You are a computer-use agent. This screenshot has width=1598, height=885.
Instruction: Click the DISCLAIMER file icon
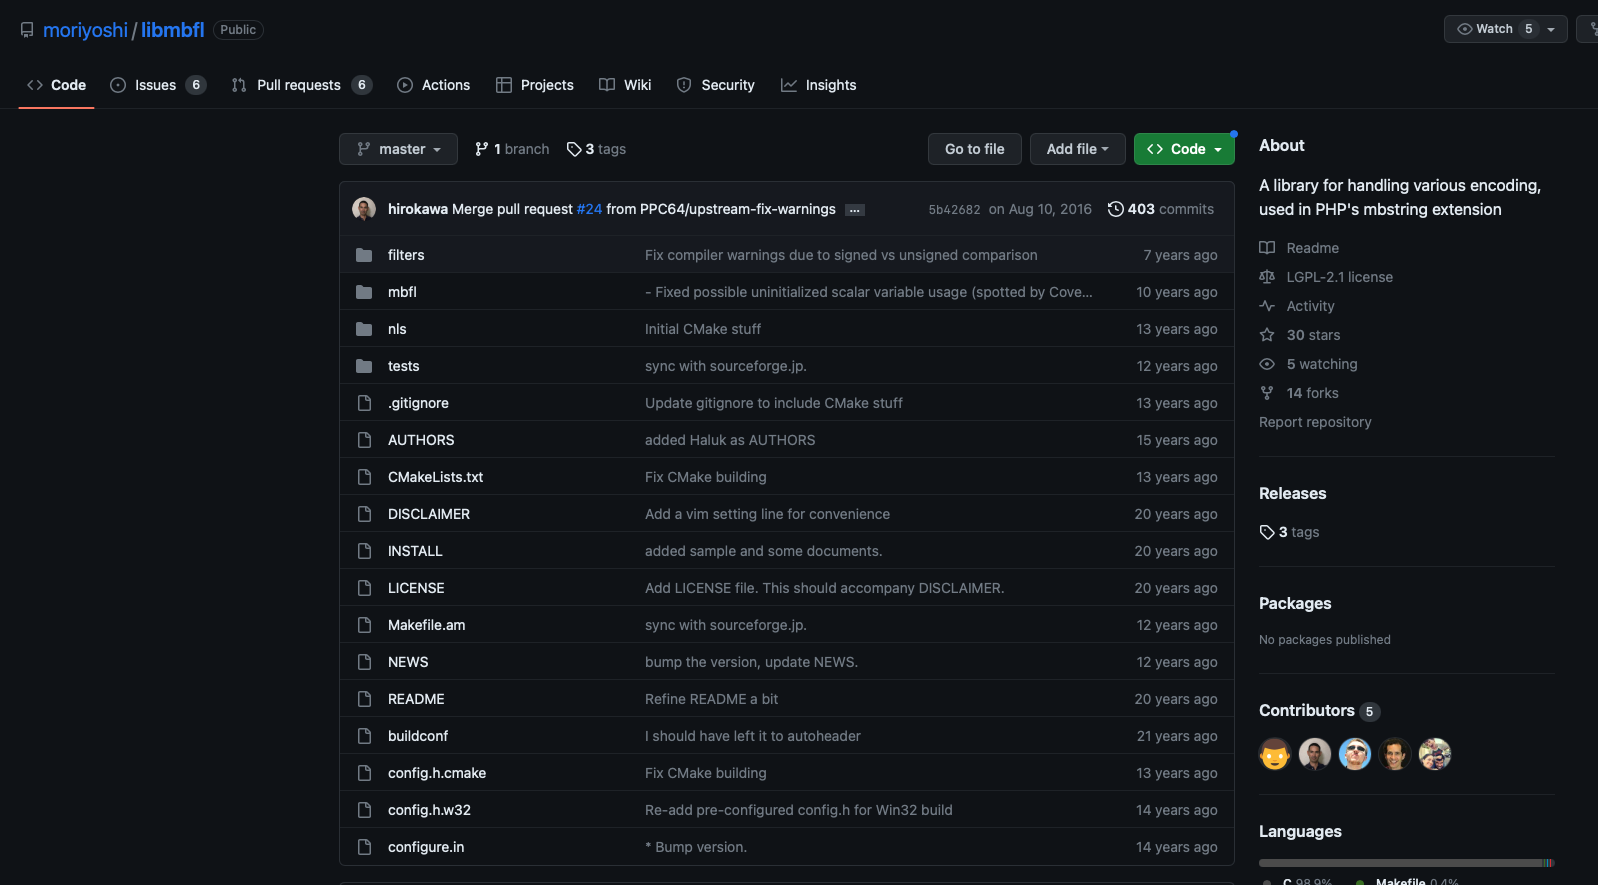point(365,514)
